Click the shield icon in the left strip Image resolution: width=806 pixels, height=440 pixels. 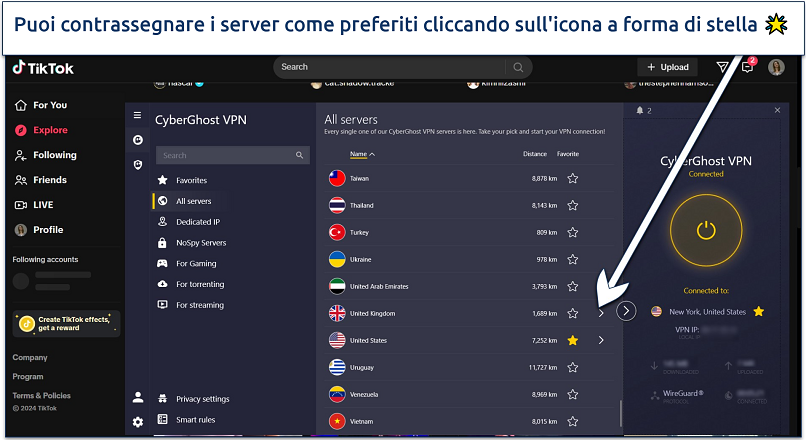tap(138, 164)
